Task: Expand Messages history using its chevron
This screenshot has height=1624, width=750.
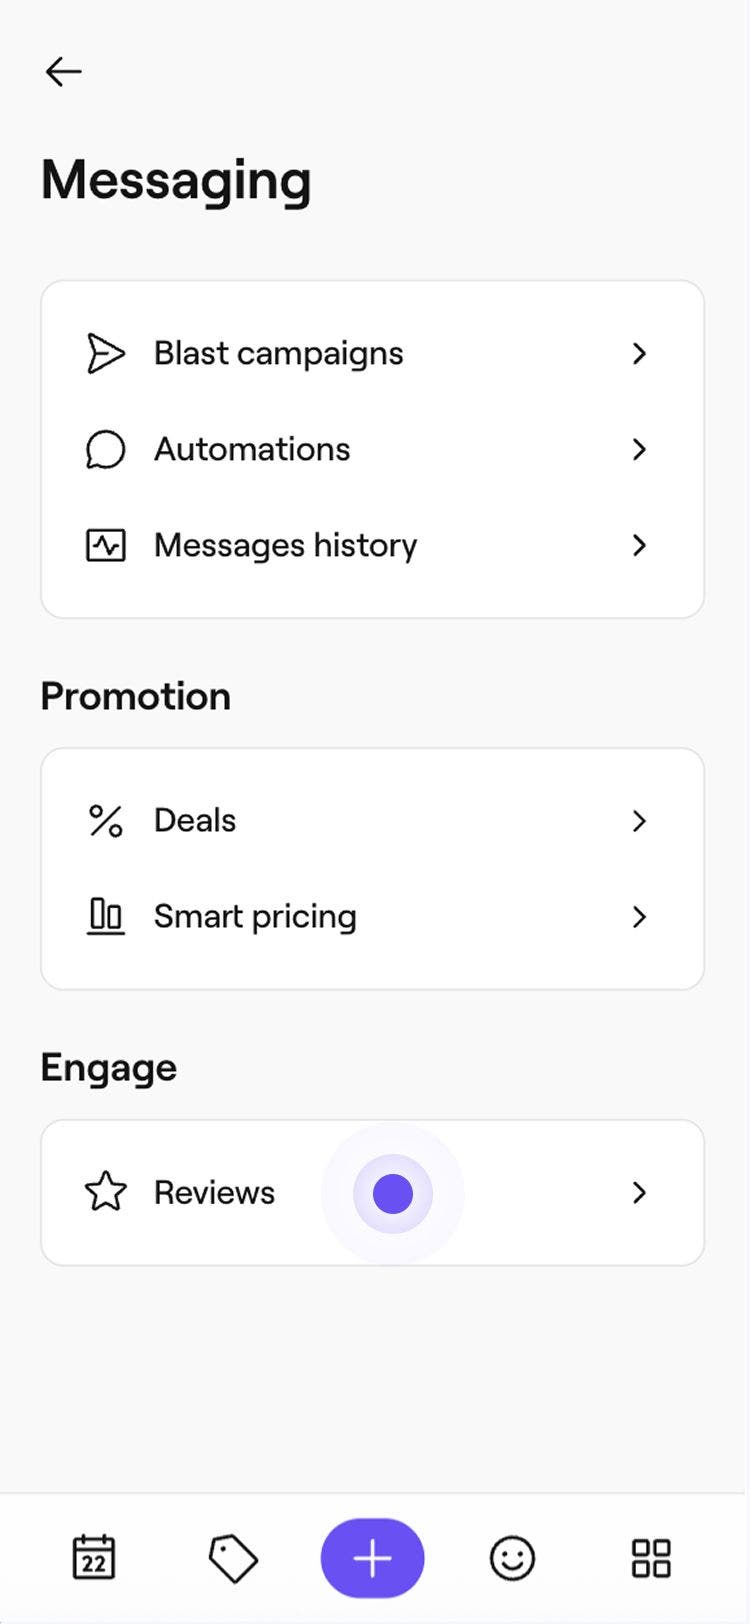Action: (x=640, y=546)
